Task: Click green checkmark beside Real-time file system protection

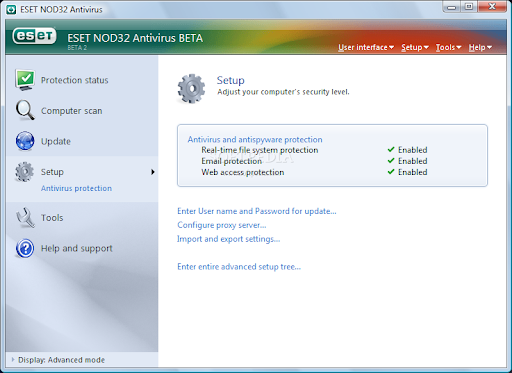Action: (391, 149)
